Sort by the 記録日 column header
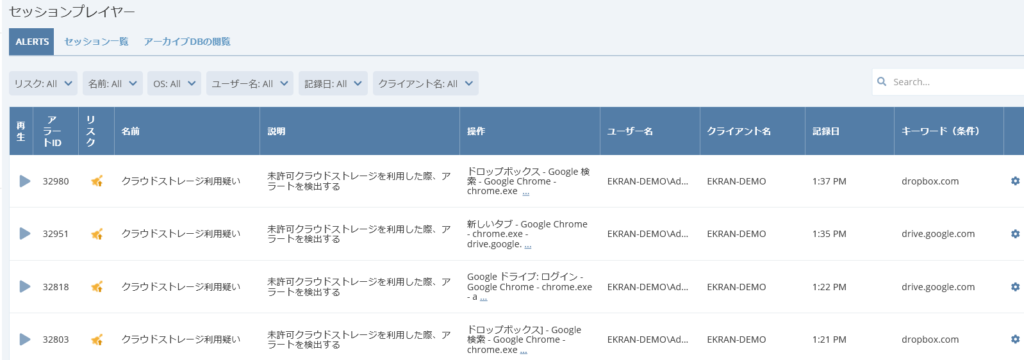 point(849,131)
